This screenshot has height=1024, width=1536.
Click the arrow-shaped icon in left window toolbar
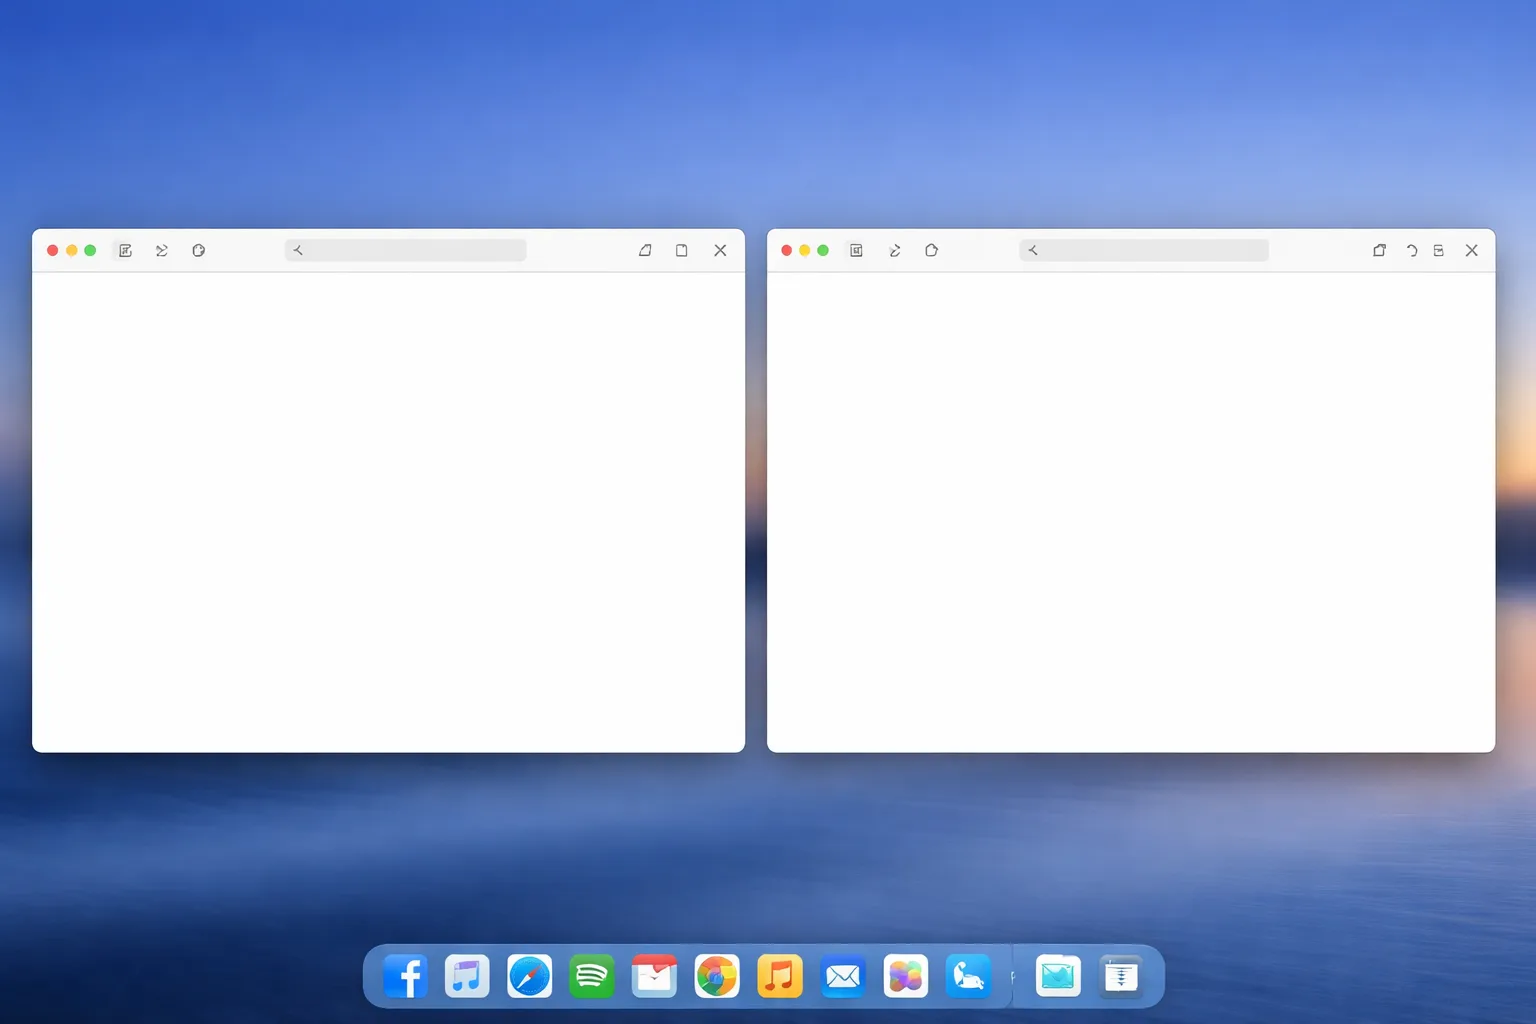tap(161, 251)
